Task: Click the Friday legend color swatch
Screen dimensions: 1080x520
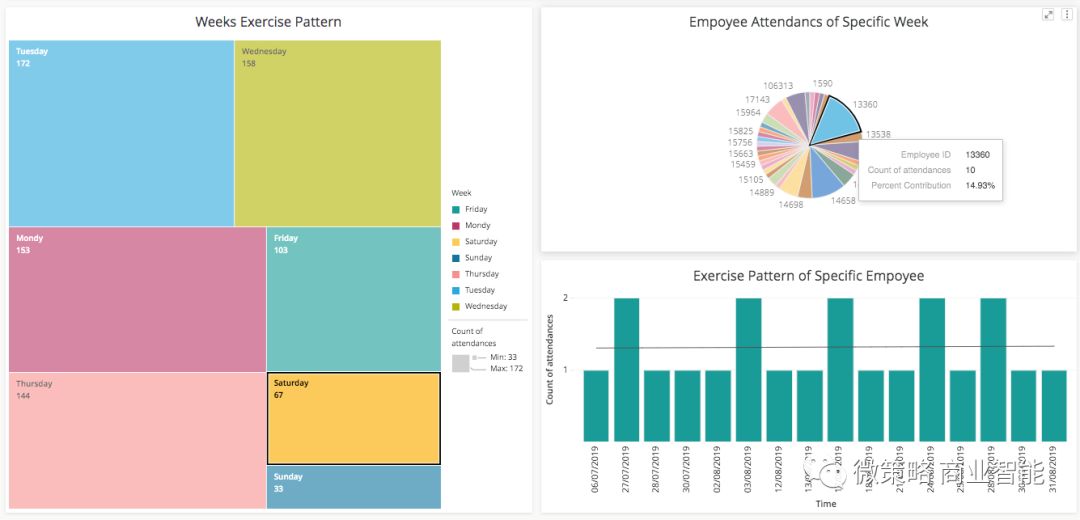Action: (456, 210)
